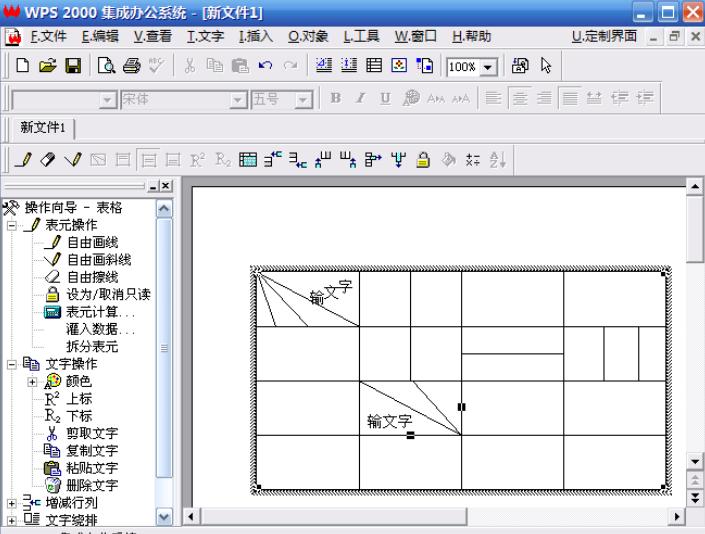This screenshot has height=534, width=705.
Task: Save the document with the floppy disk icon
Action: 73,66
